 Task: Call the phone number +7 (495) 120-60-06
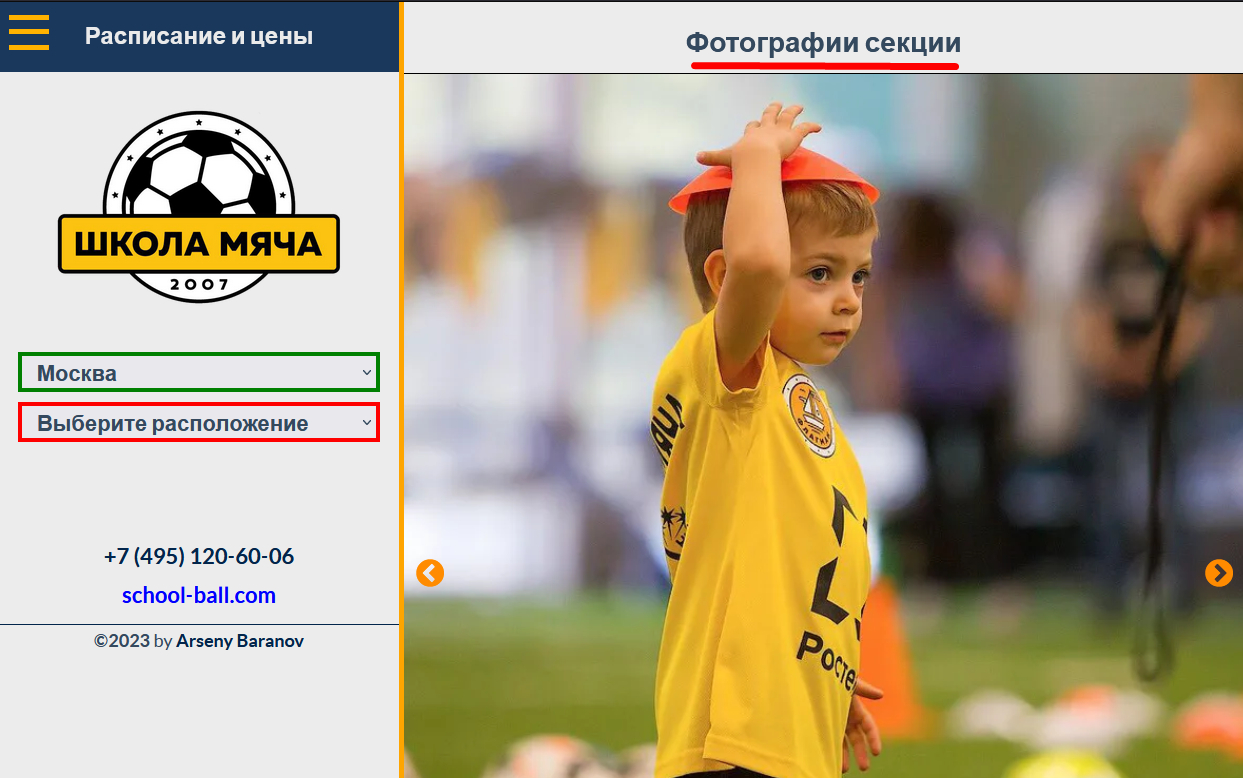click(x=199, y=556)
